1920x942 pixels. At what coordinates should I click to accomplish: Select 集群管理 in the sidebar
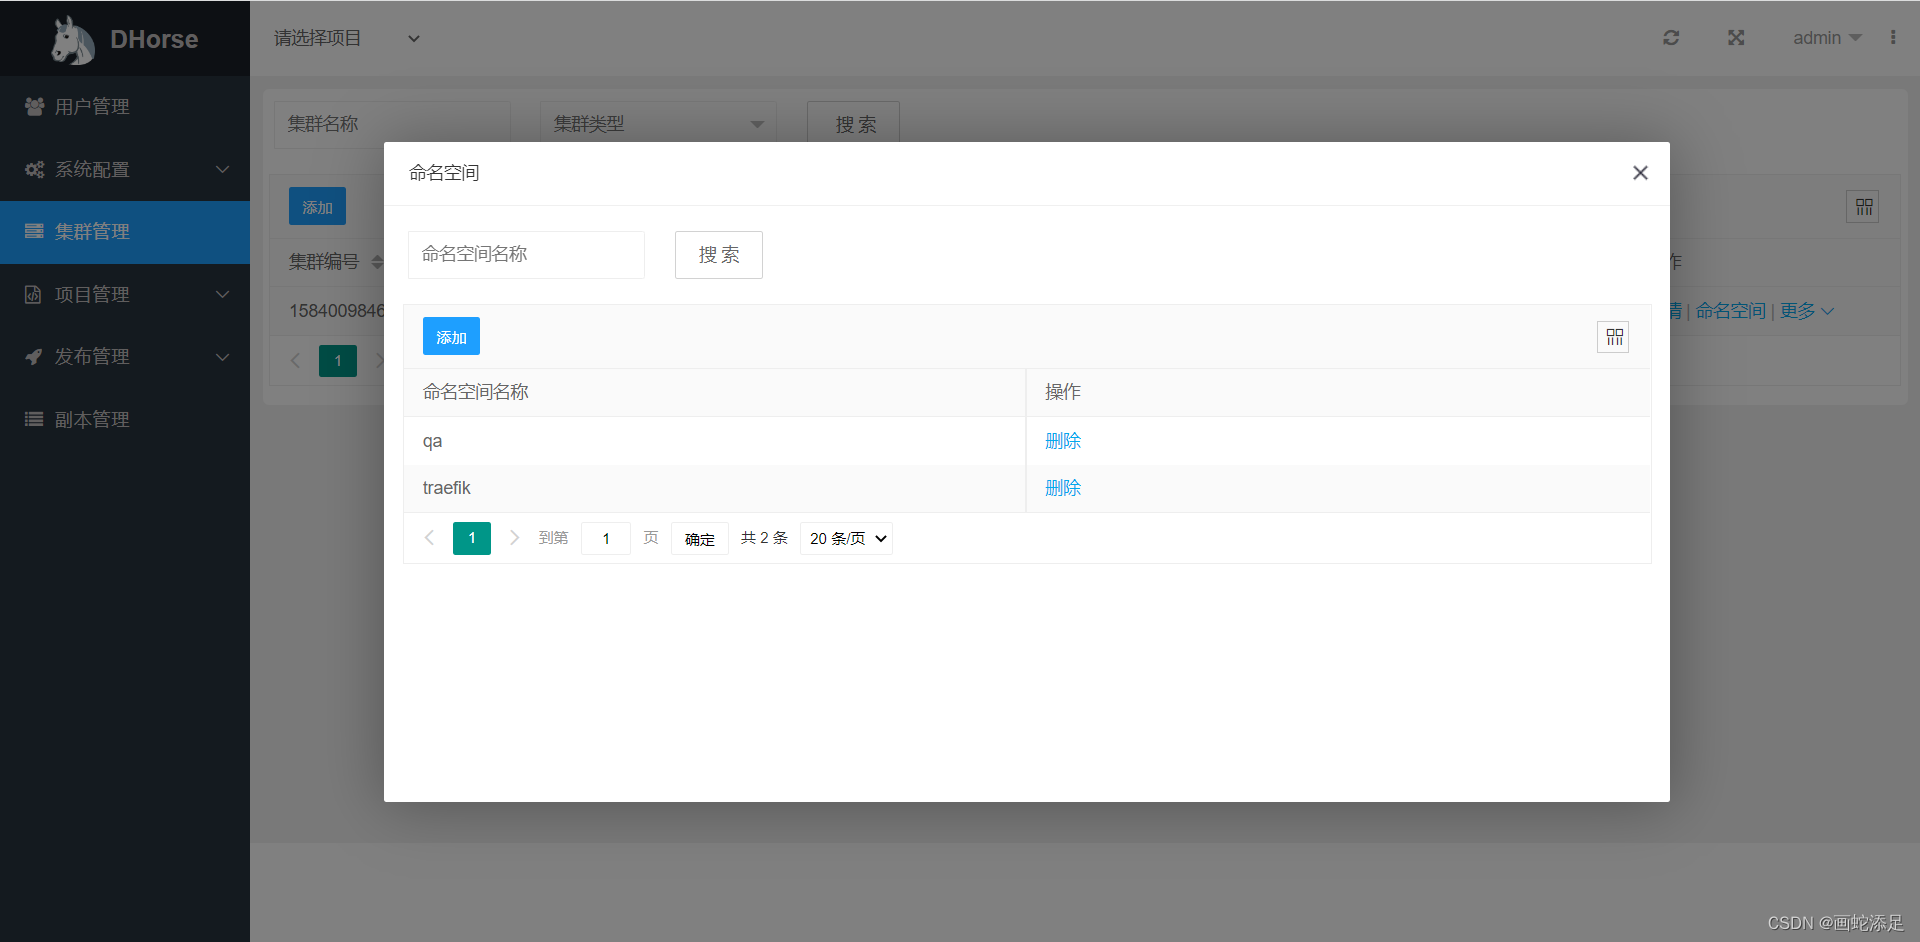point(125,232)
